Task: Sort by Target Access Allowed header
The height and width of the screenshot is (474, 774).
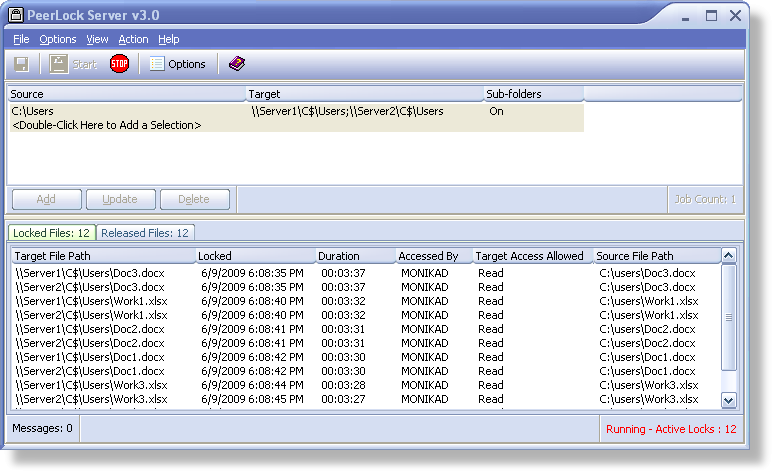Action: (x=533, y=256)
